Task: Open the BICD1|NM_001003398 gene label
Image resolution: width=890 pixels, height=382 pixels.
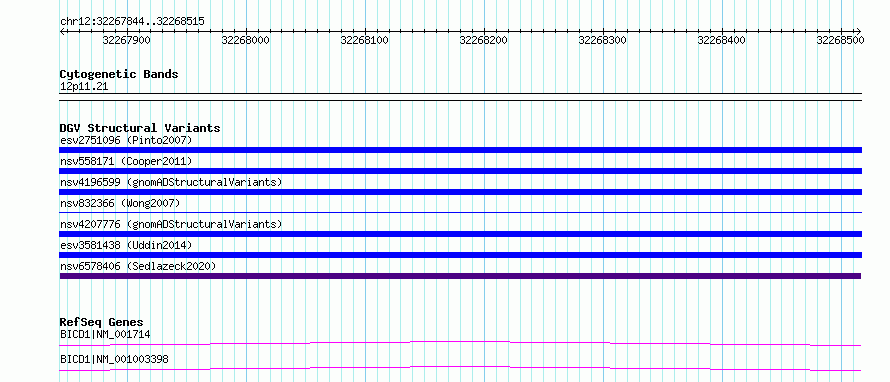Action: [114, 359]
